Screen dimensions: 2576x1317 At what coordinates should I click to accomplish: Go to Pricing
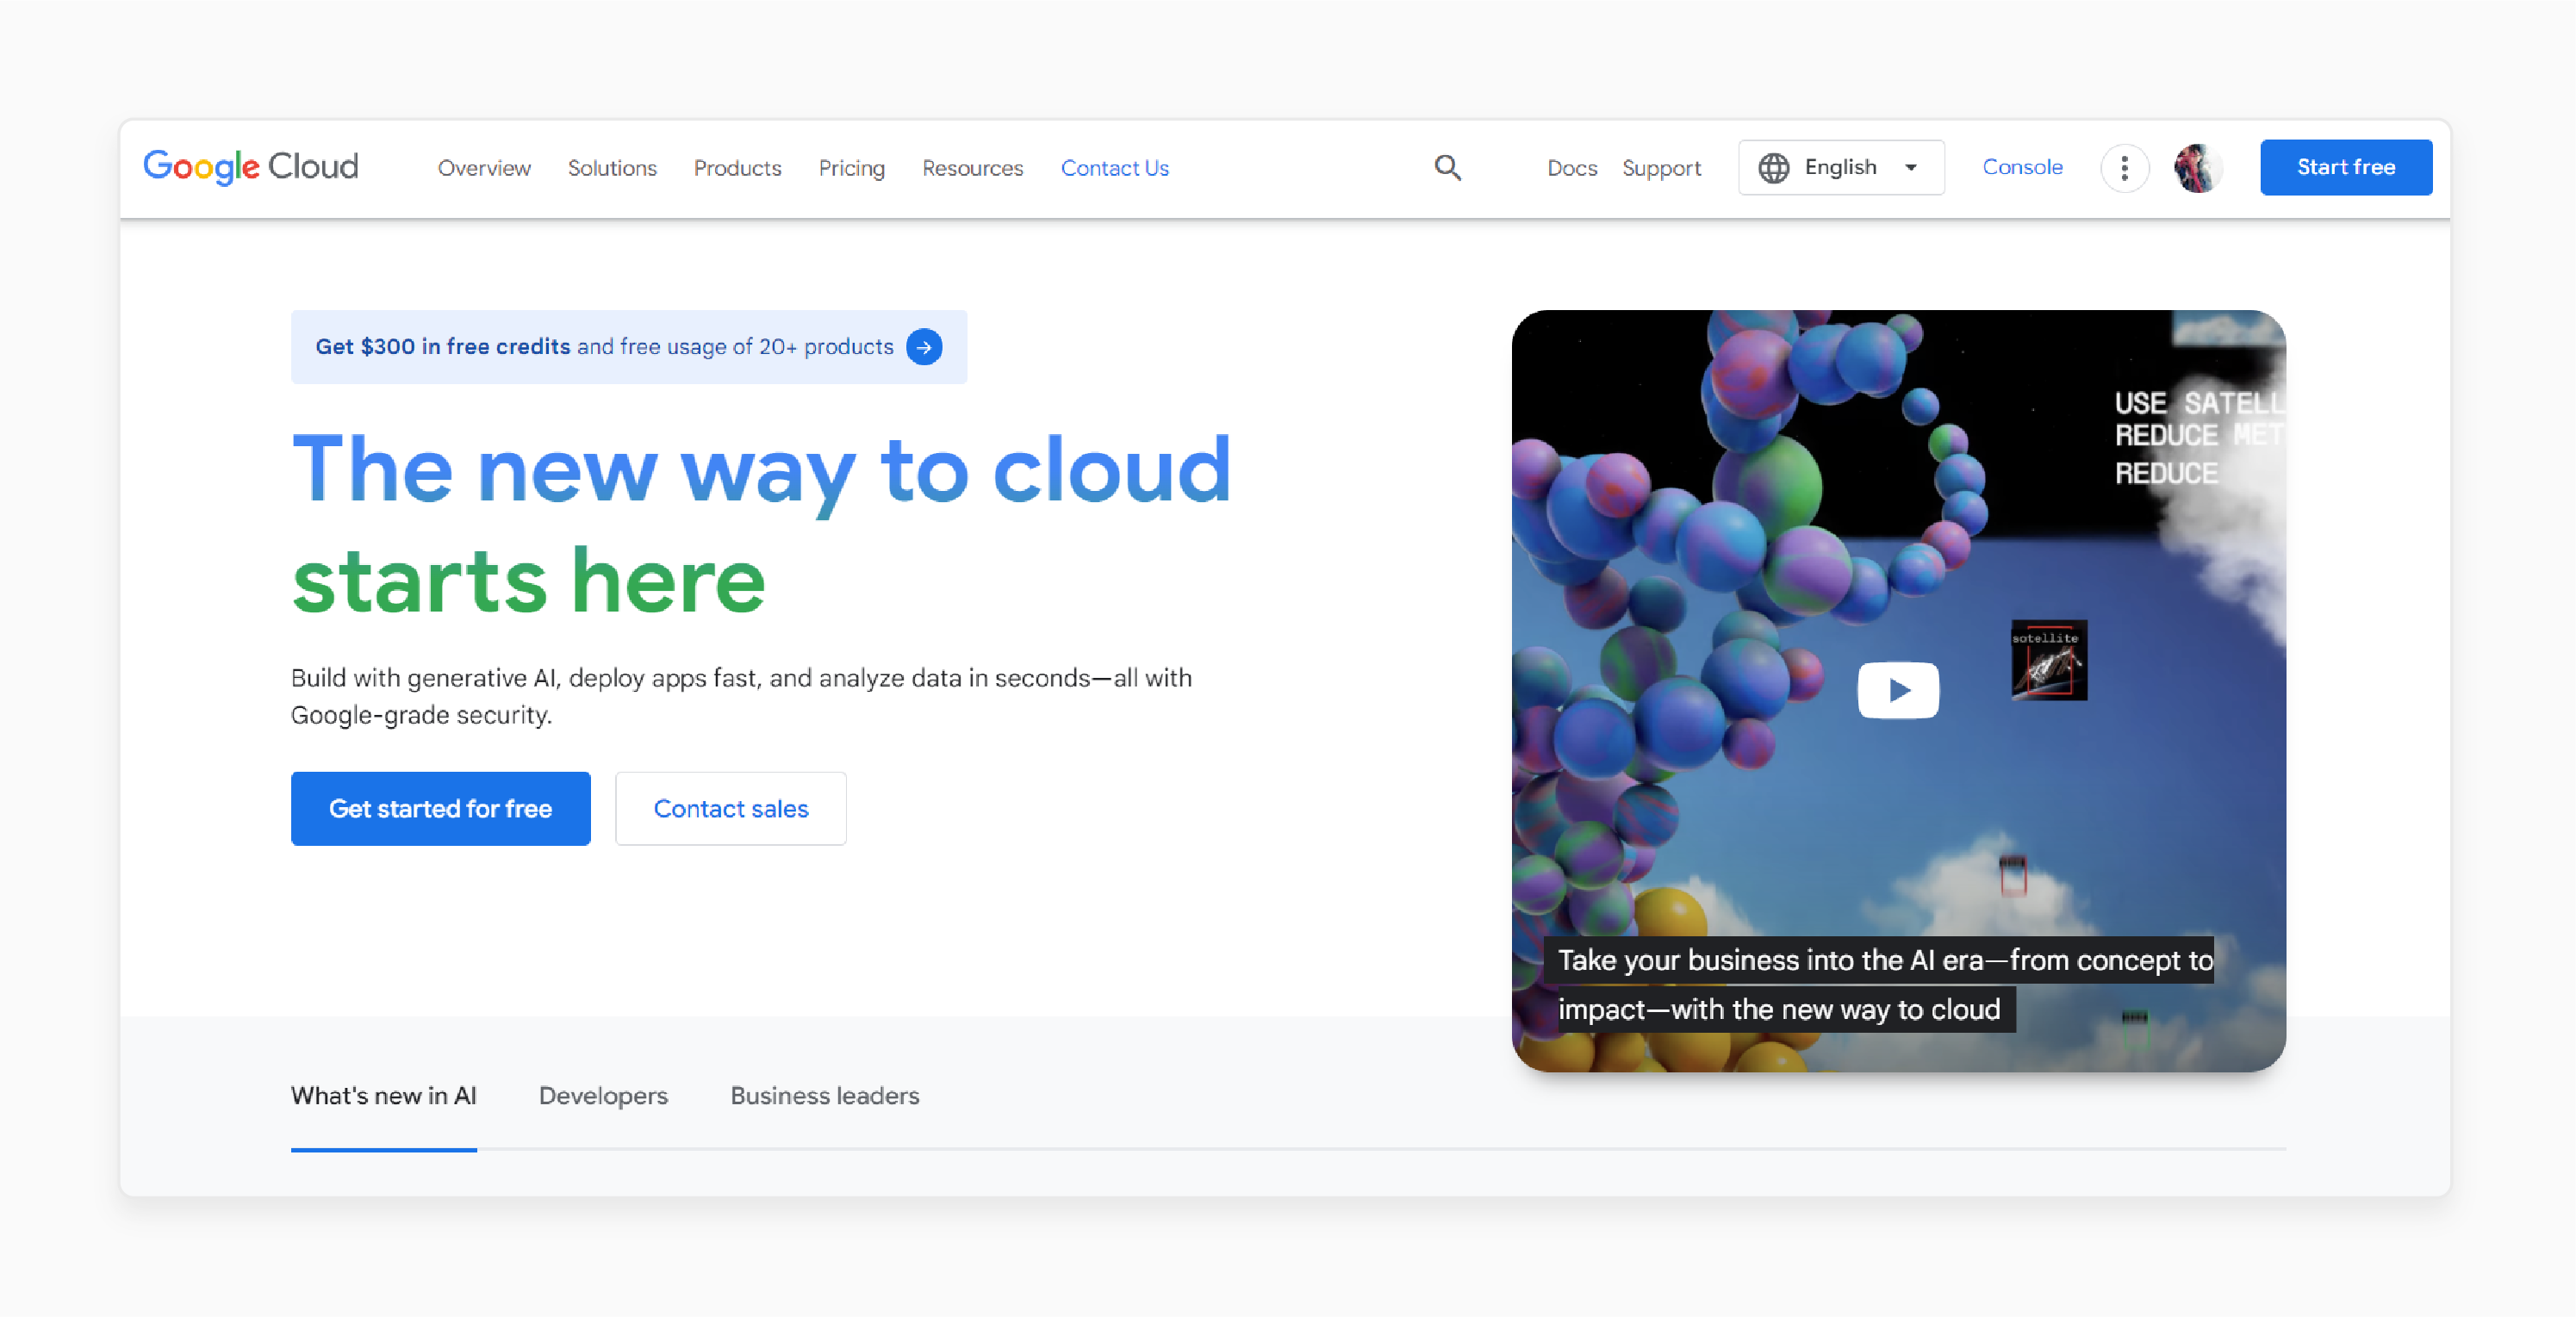coord(852,168)
